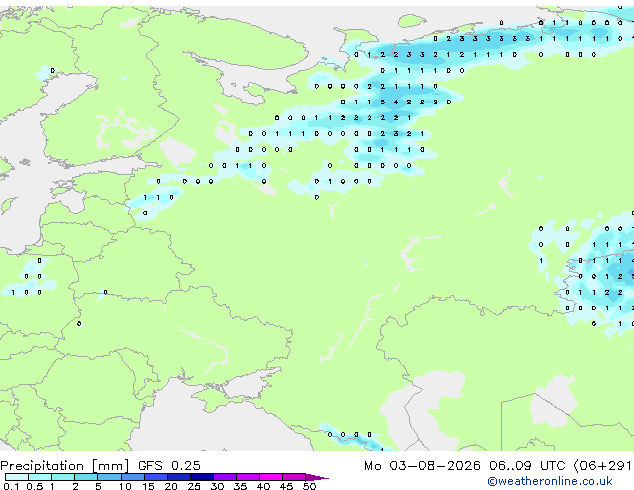634x490 pixels.
Task: Select the 10–15 mm legend swatch
Action: (x=132, y=477)
